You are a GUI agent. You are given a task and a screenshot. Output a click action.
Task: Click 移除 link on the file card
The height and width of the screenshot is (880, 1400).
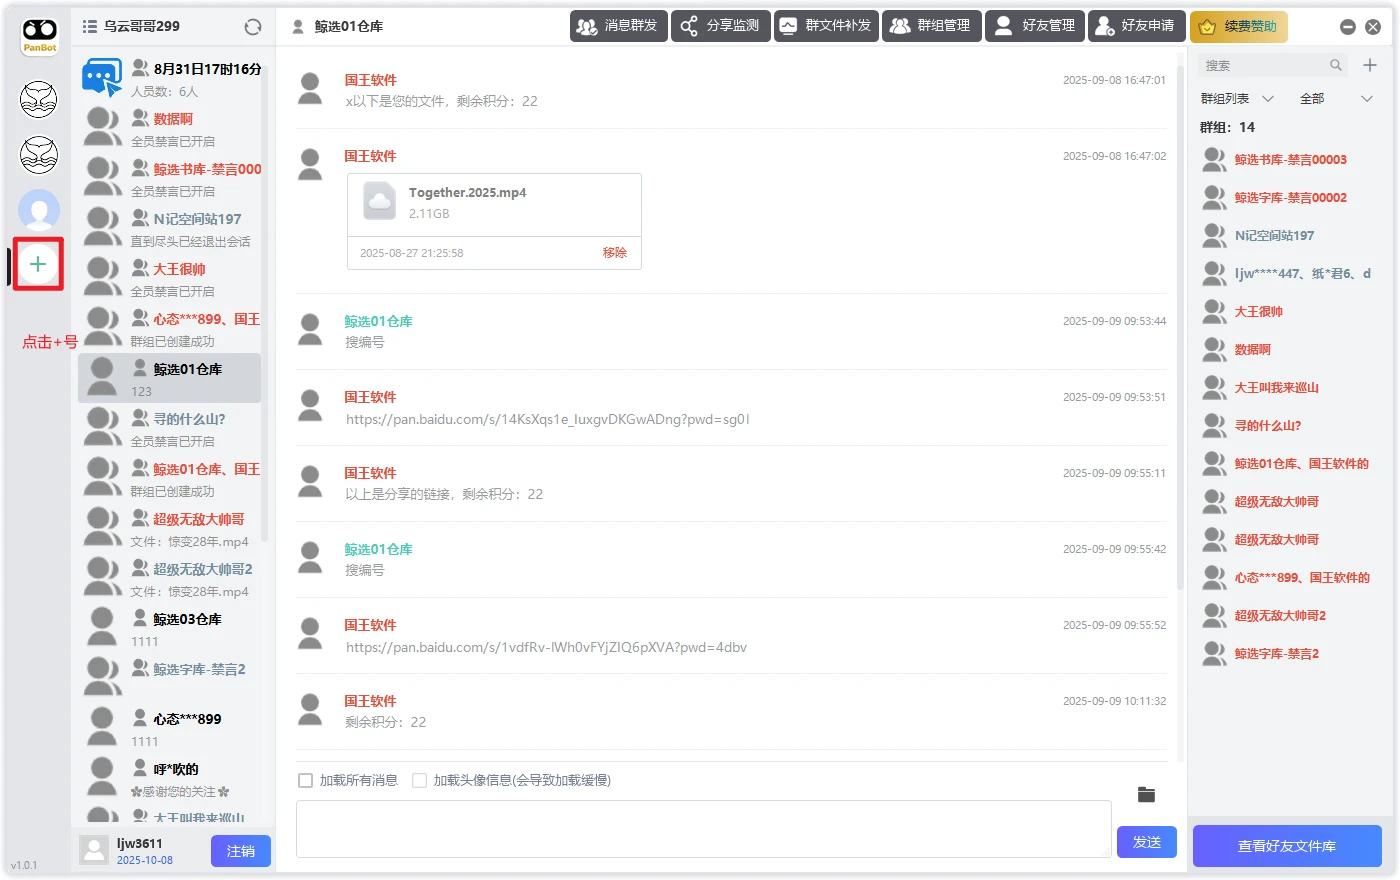614,253
